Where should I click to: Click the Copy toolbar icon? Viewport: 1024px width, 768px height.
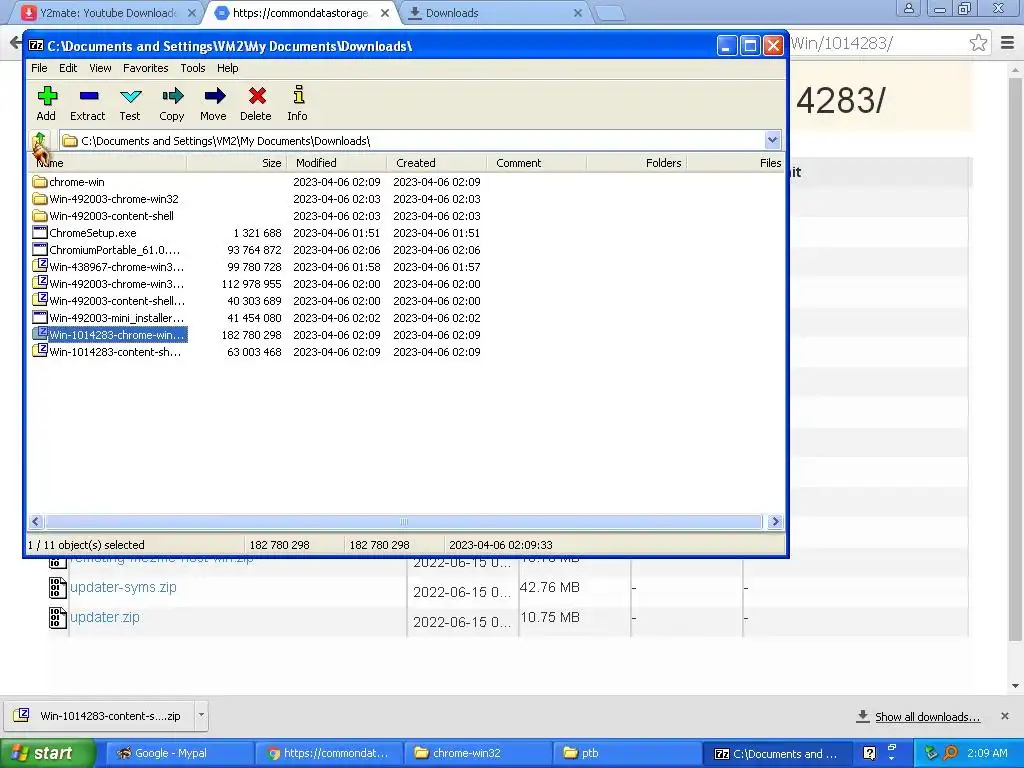(172, 103)
